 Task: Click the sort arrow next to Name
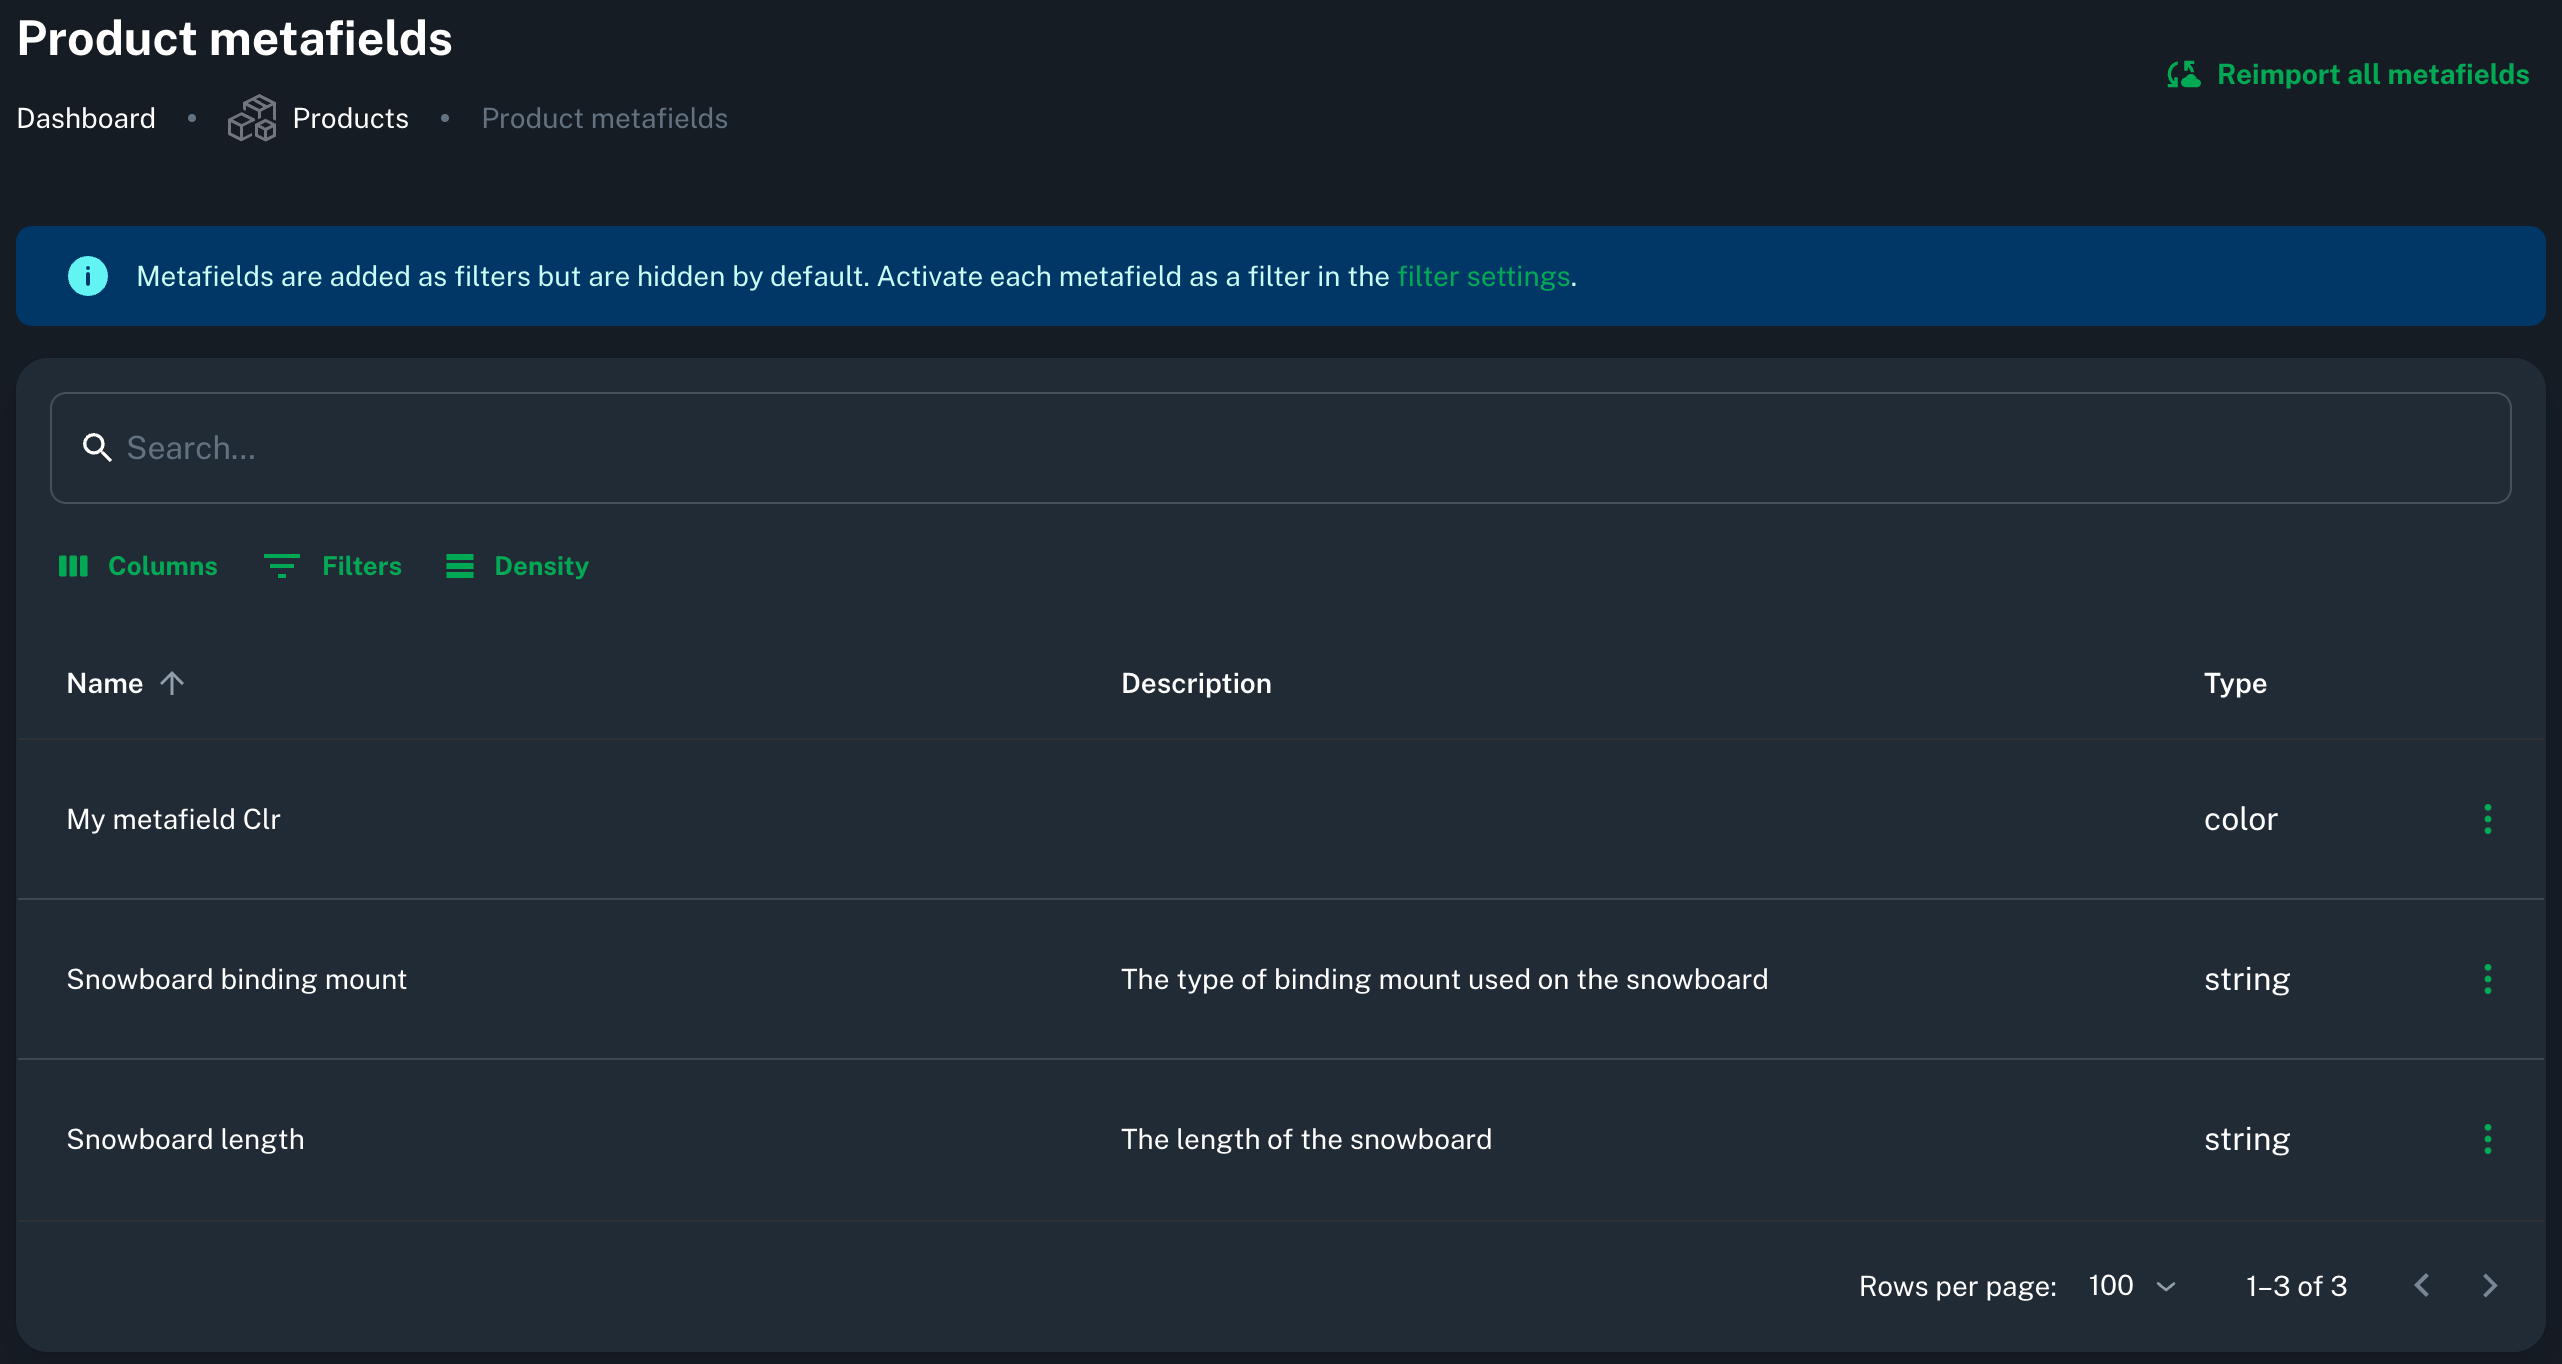pos(172,683)
